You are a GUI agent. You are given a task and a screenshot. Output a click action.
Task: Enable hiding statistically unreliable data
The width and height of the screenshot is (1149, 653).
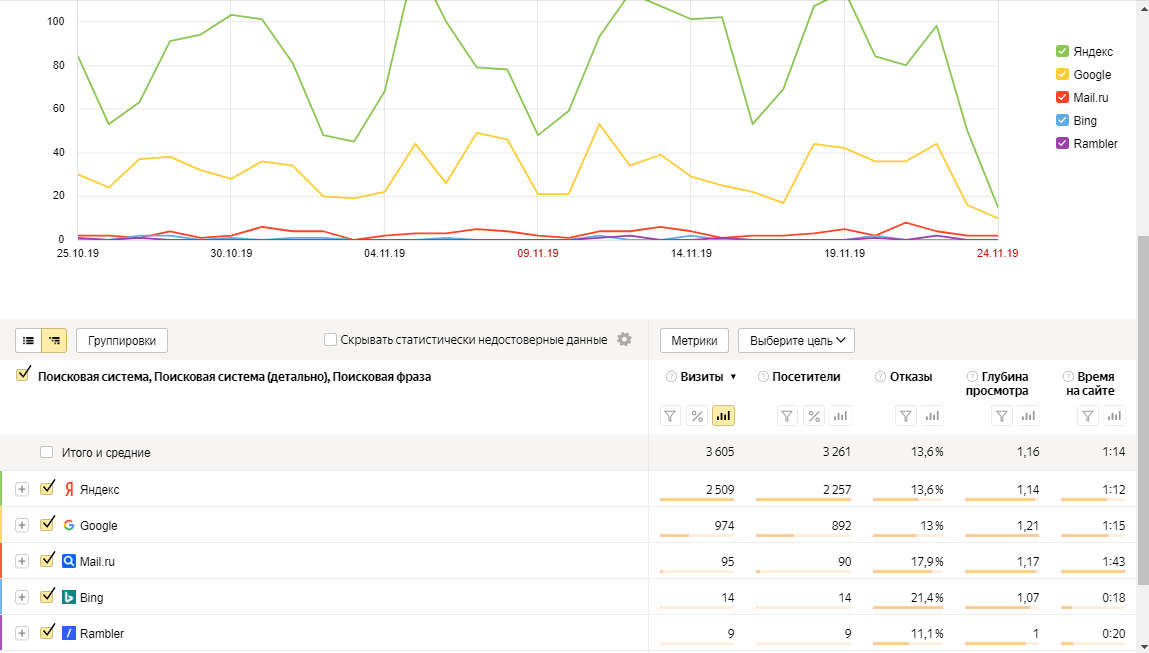pos(330,340)
